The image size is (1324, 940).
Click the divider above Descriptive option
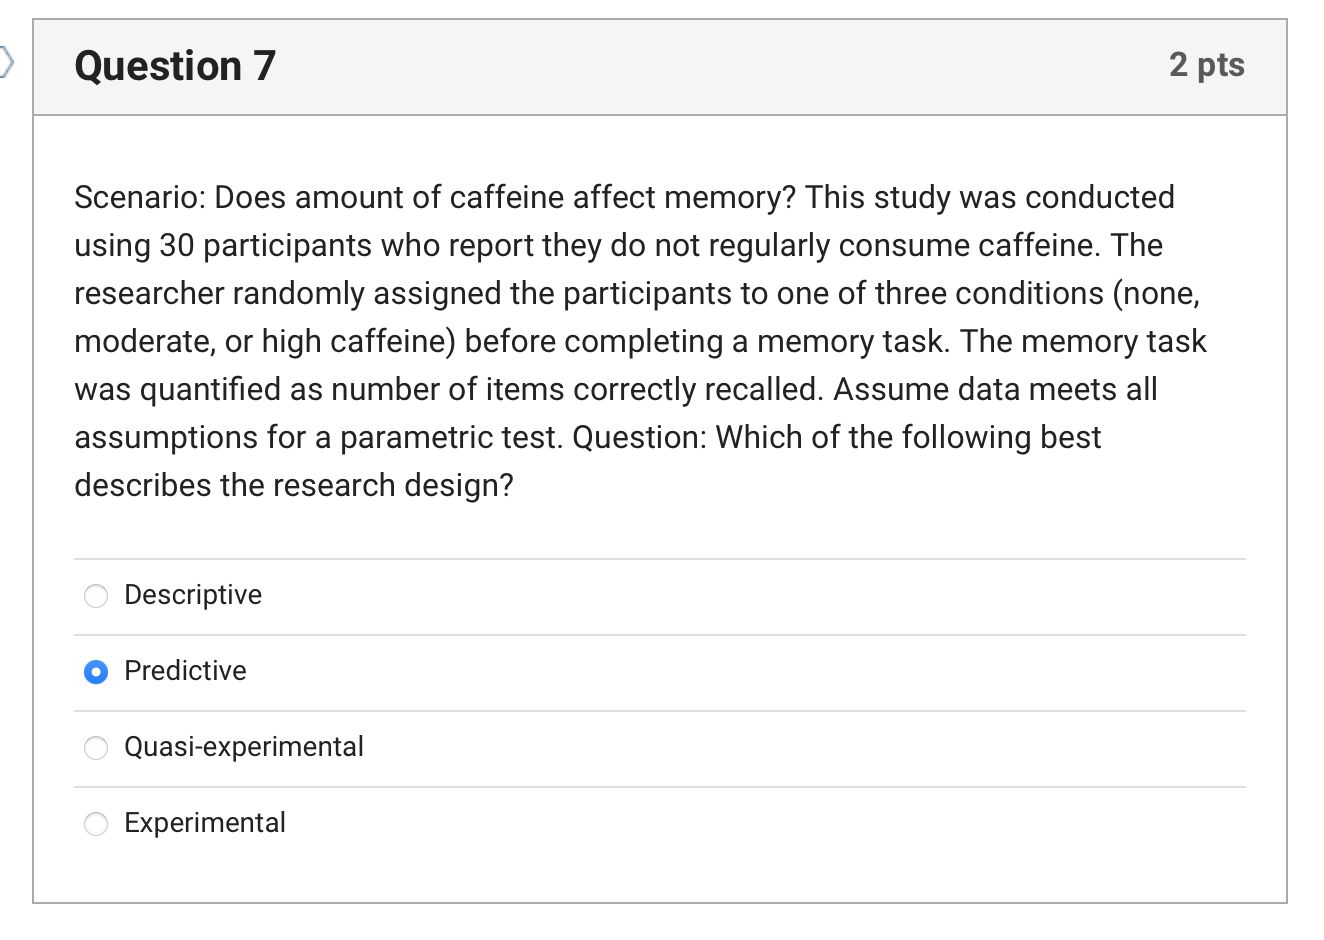coord(660,558)
